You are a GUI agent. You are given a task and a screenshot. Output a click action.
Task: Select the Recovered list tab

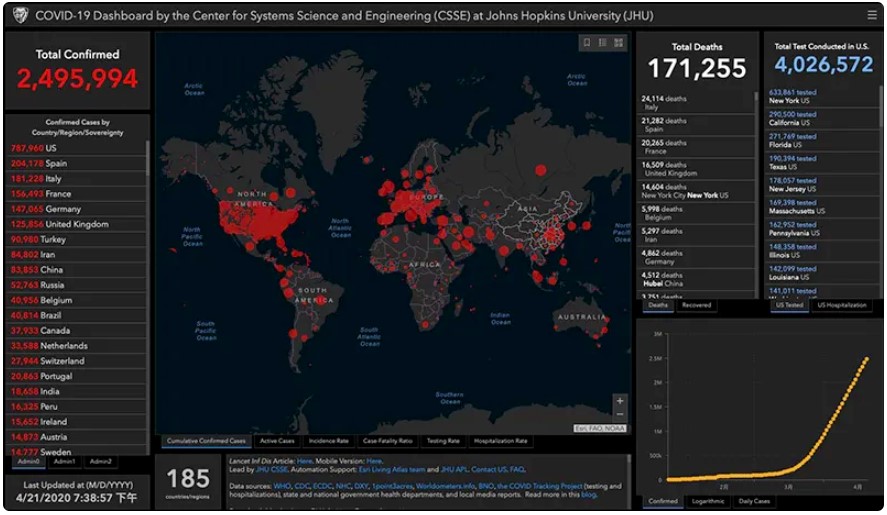[696, 305]
